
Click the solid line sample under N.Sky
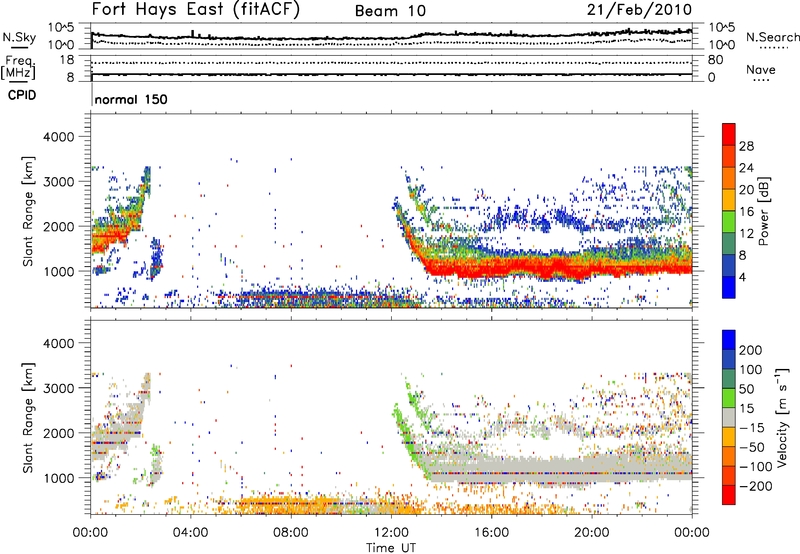click(x=19, y=48)
